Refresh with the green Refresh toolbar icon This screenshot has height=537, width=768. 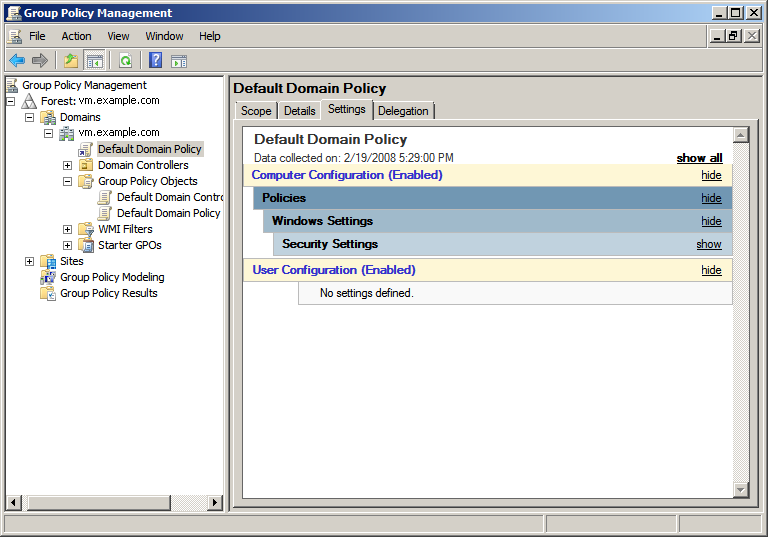point(126,61)
